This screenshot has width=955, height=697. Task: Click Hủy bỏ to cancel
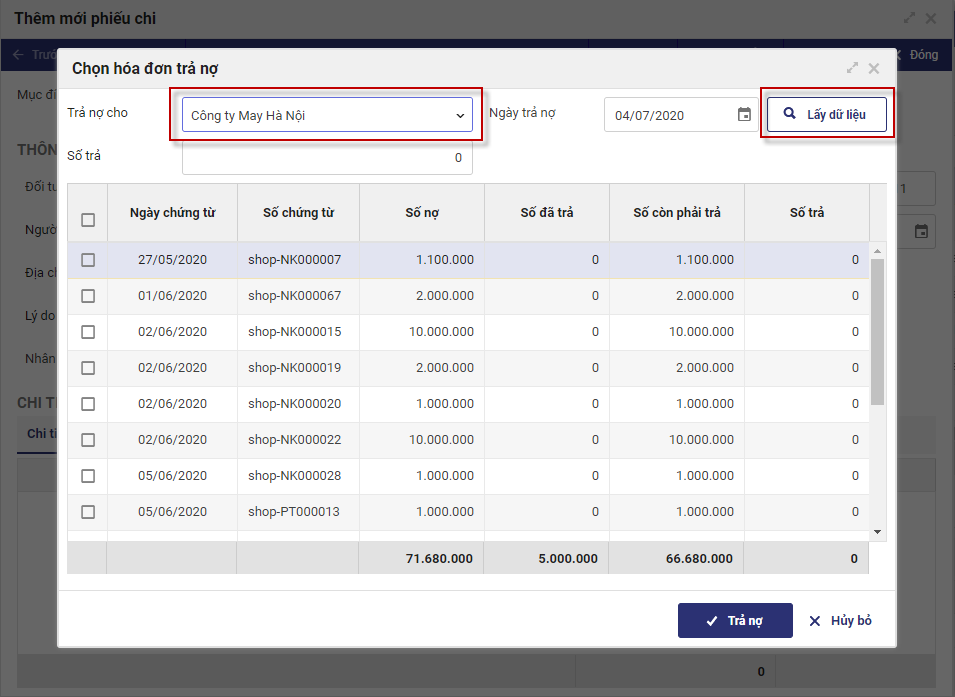840,621
